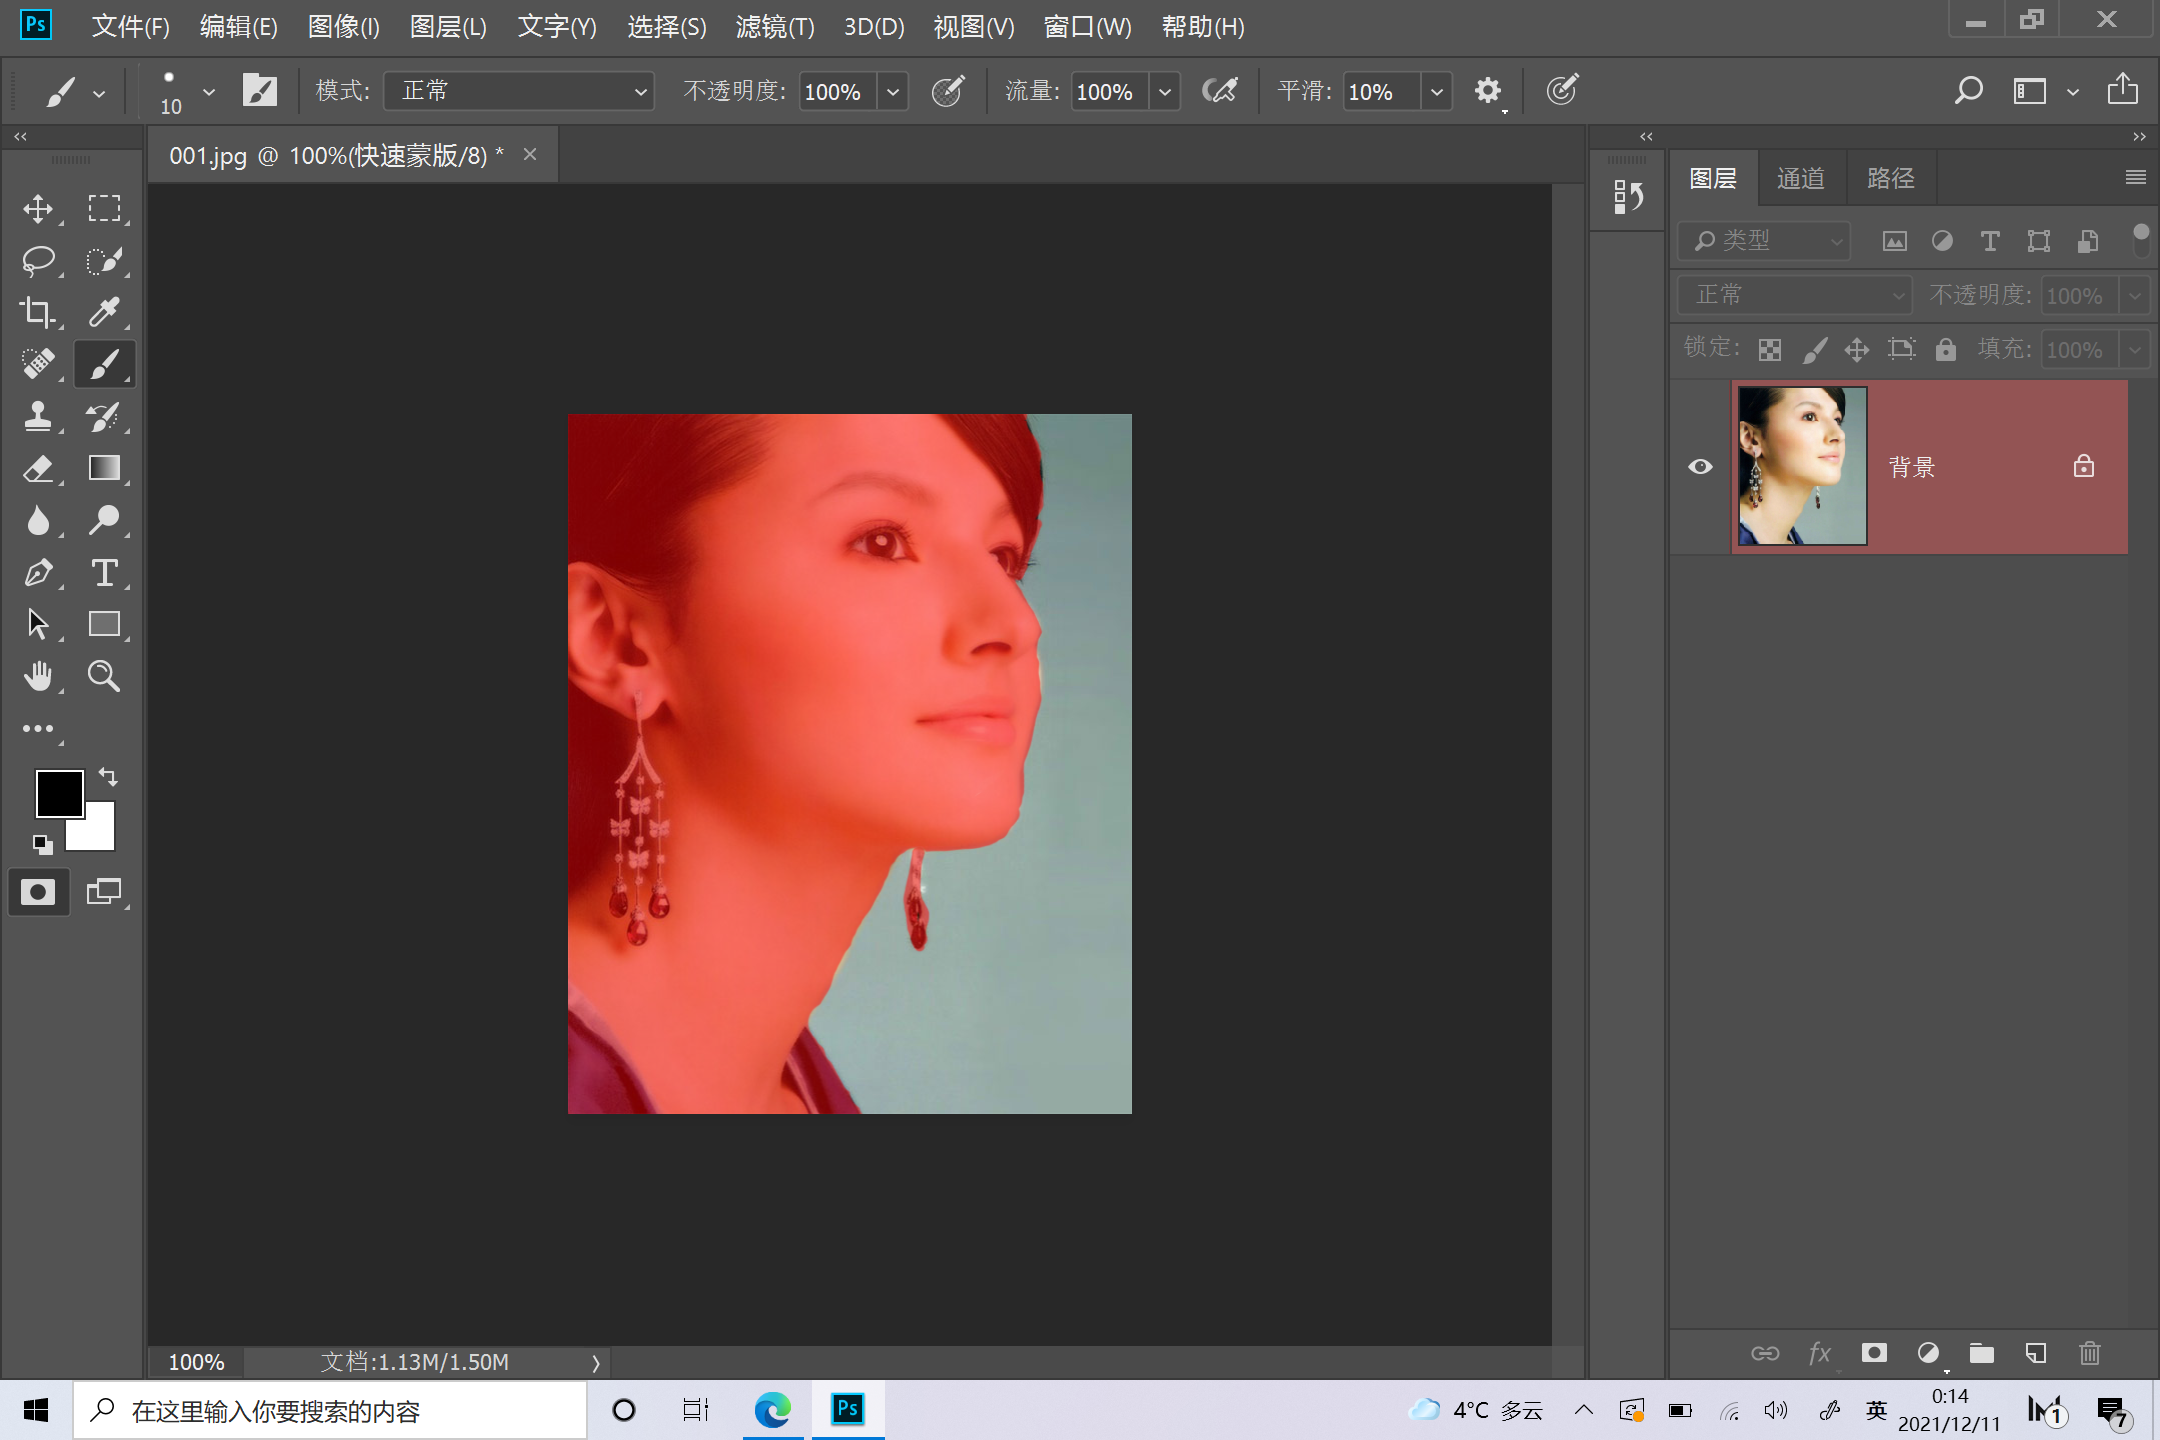Select the Zoom tool
The height and width of the screenshot is (1440, 2160).
104,676
